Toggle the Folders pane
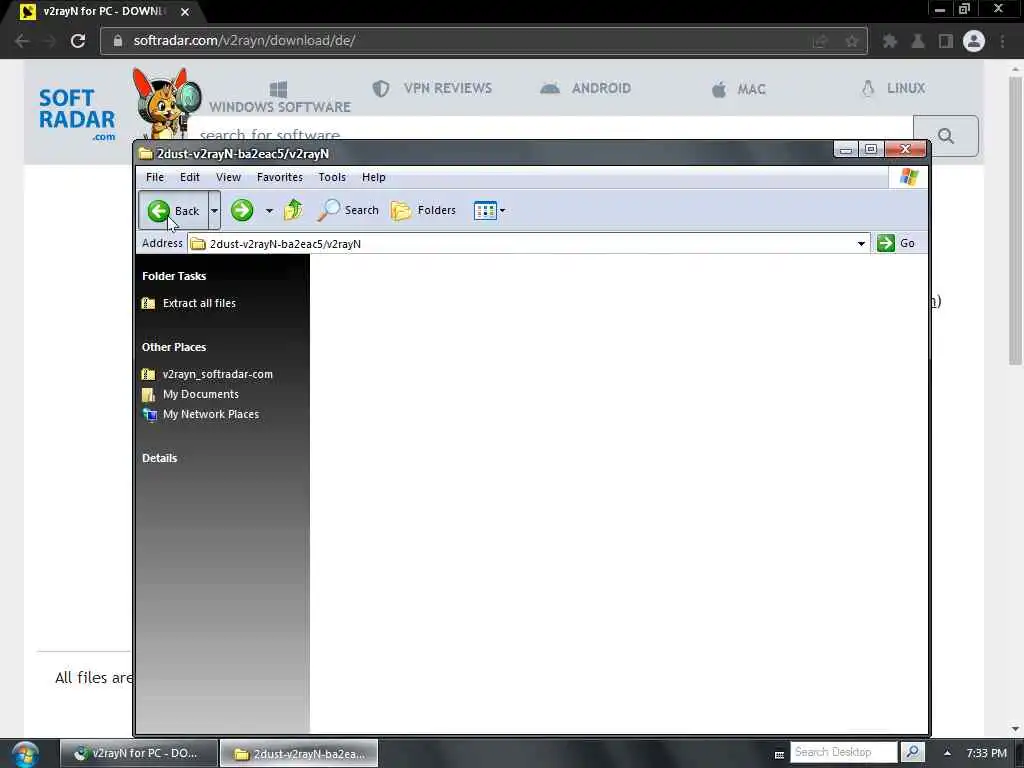The height and width of the screenshot is (768, 1024). click(423, 210)
